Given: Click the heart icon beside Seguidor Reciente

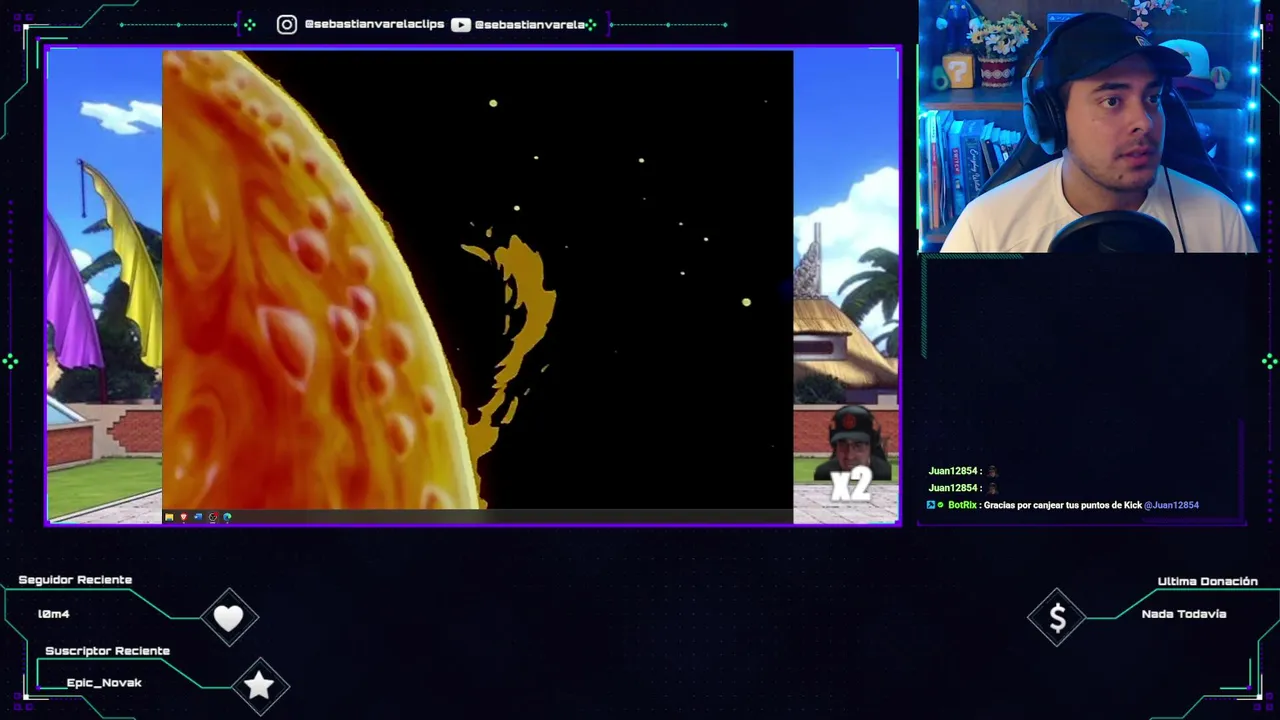Looking at the screenshot, I should (x=229, y=618).
